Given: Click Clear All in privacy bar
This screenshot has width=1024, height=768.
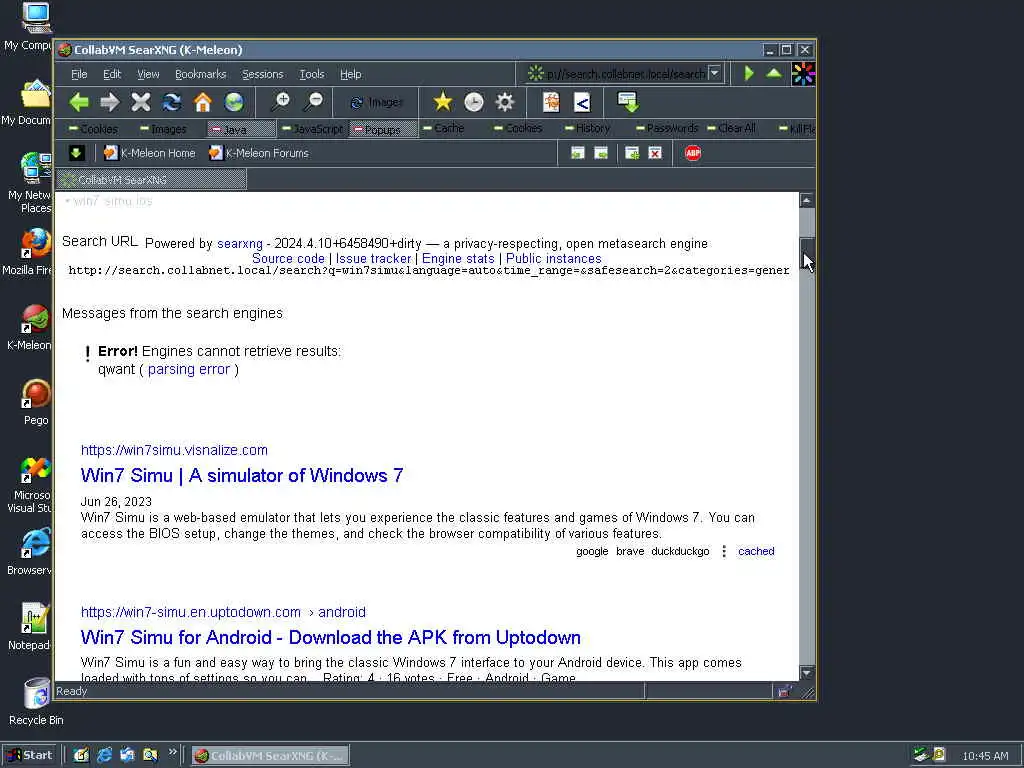Looking at the screenshot, I should point(731,128).
